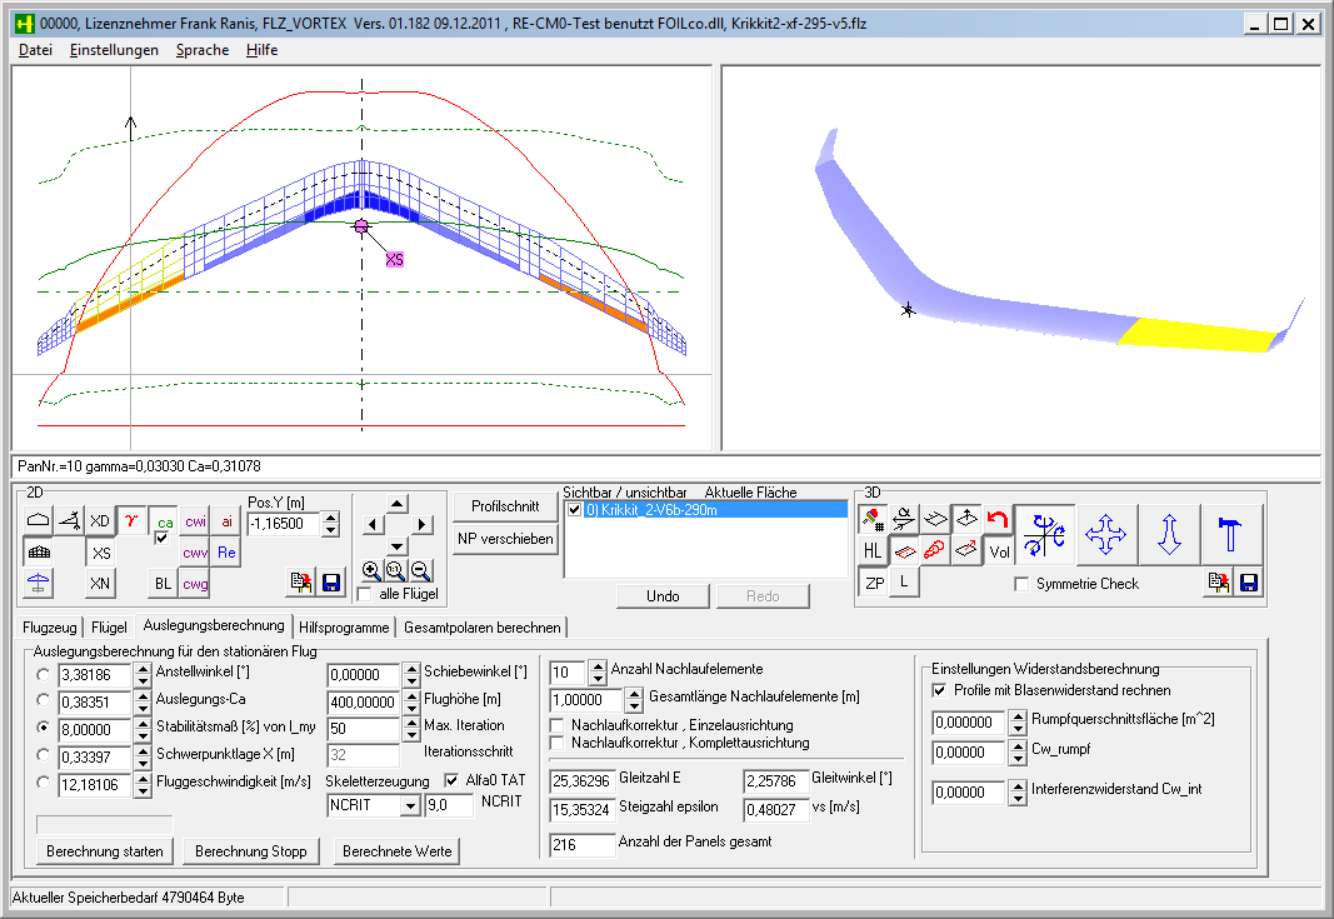This screenshot has height=919, width=1334.
Task: Click the blue up-down arrow tool
Action: [x=1169, y=534]
